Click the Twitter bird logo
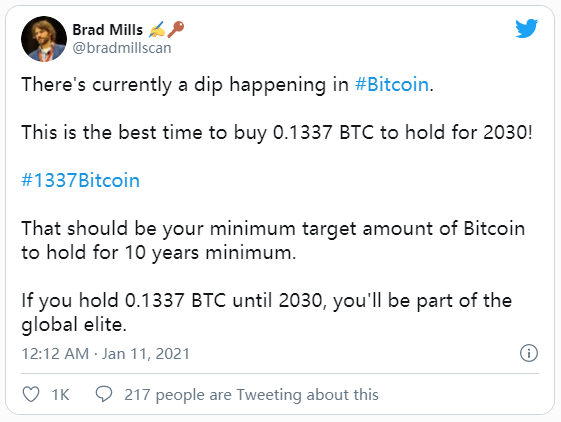Viewport: 561px width, 422px height. coord(526,28)
